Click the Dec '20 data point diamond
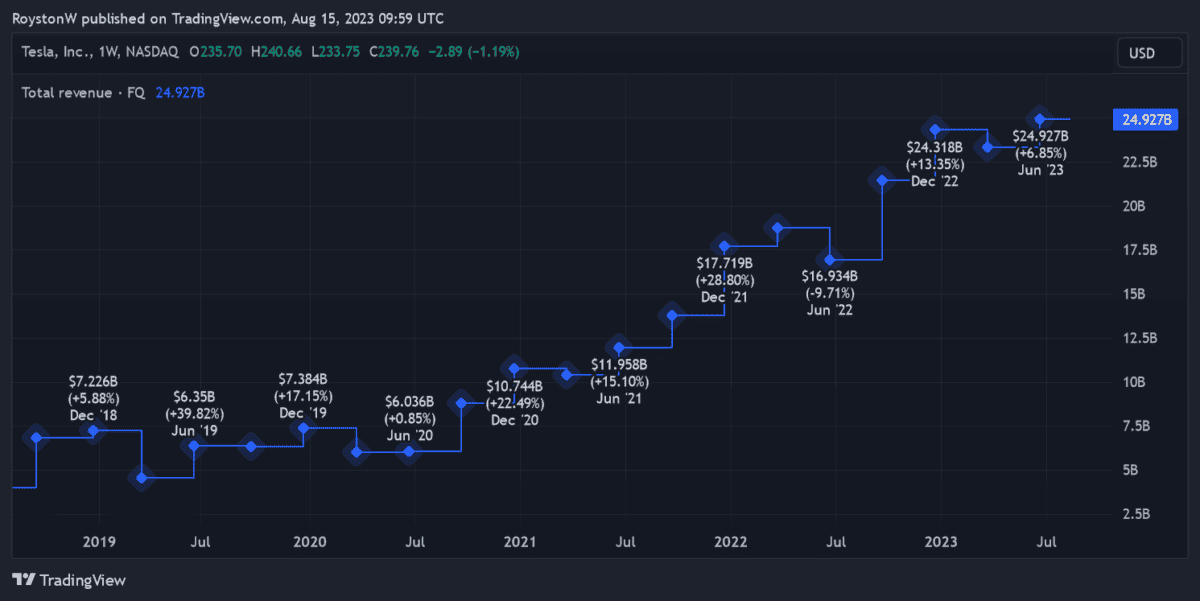Screen dimensions: 1200x601 coord(514,369)
